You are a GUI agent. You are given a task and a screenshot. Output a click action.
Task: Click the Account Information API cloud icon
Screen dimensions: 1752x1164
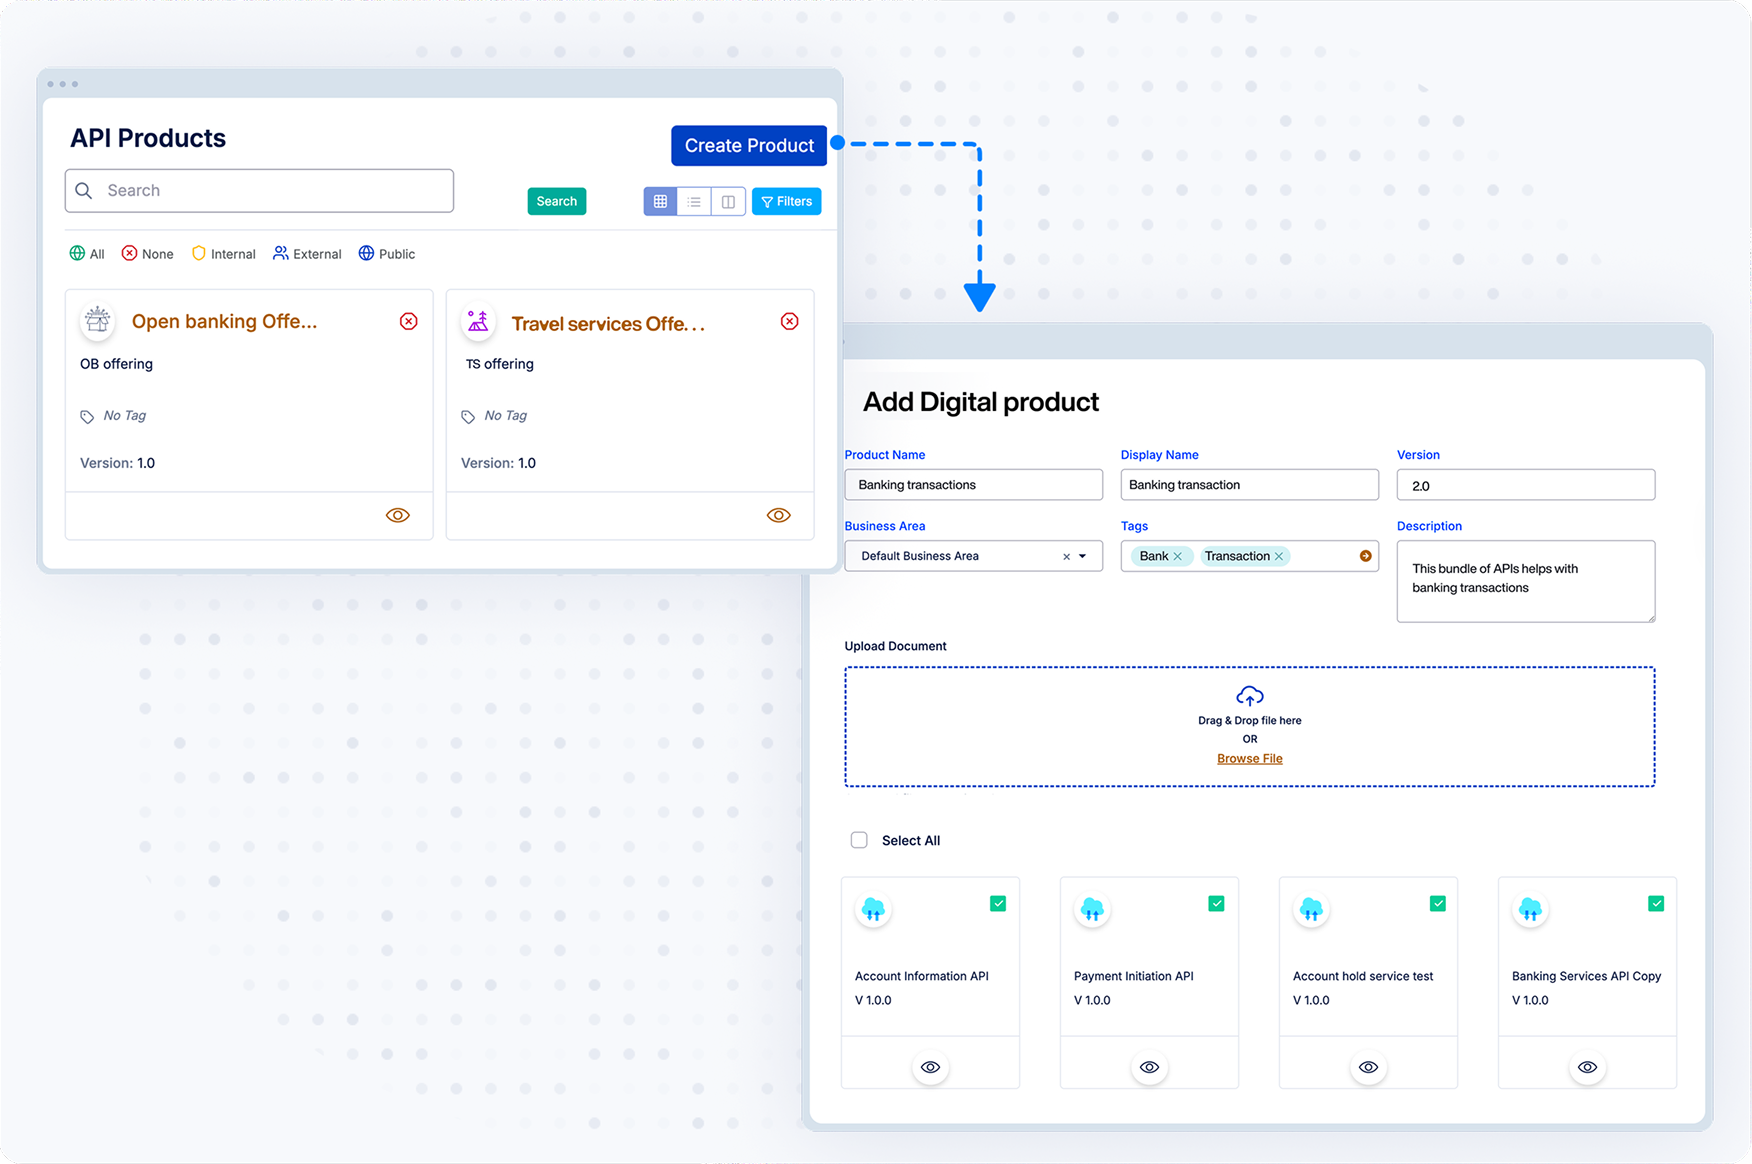[873, 909]
